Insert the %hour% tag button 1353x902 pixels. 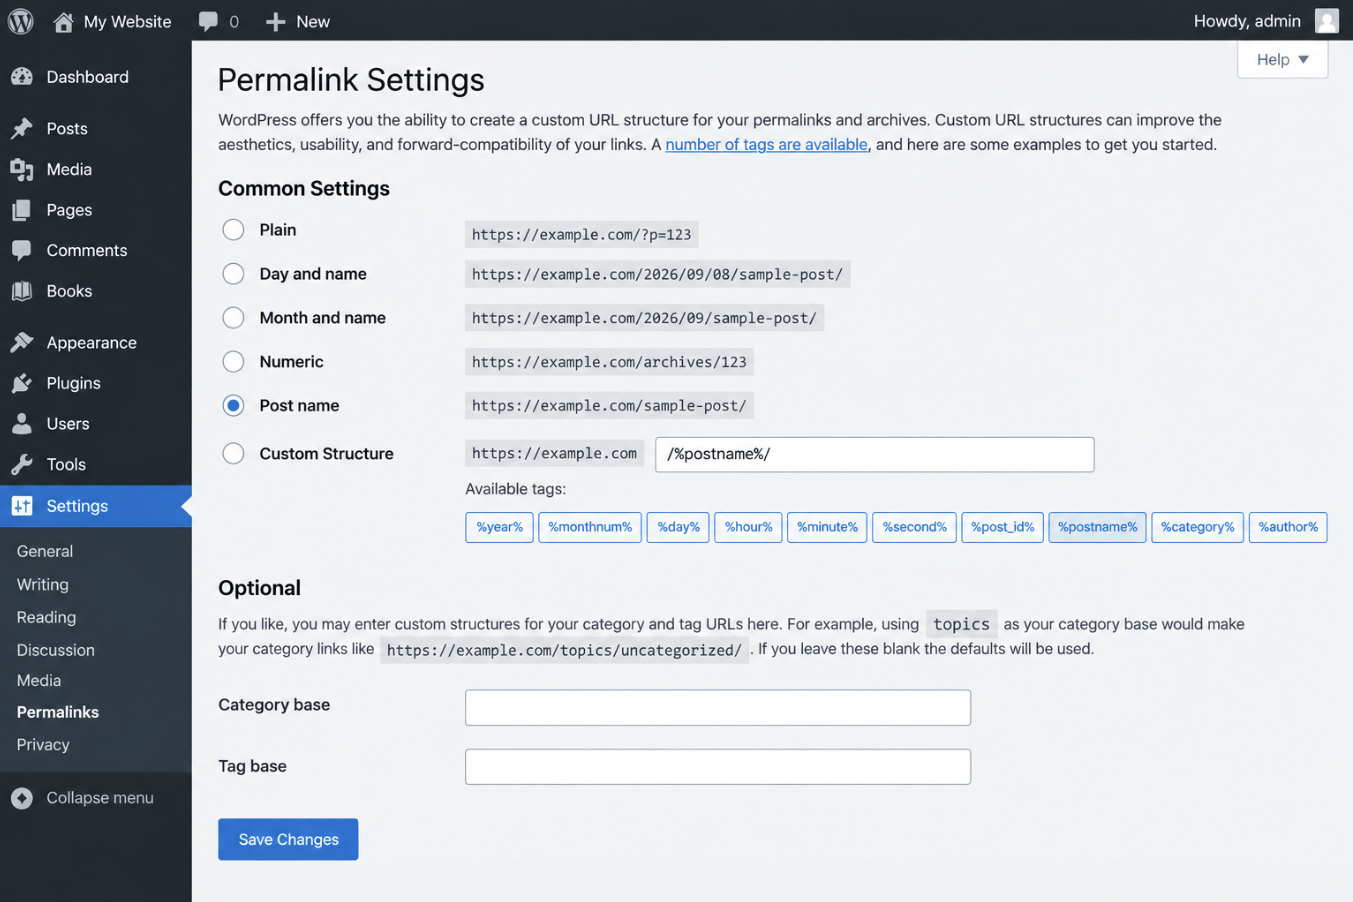point(748,527)
